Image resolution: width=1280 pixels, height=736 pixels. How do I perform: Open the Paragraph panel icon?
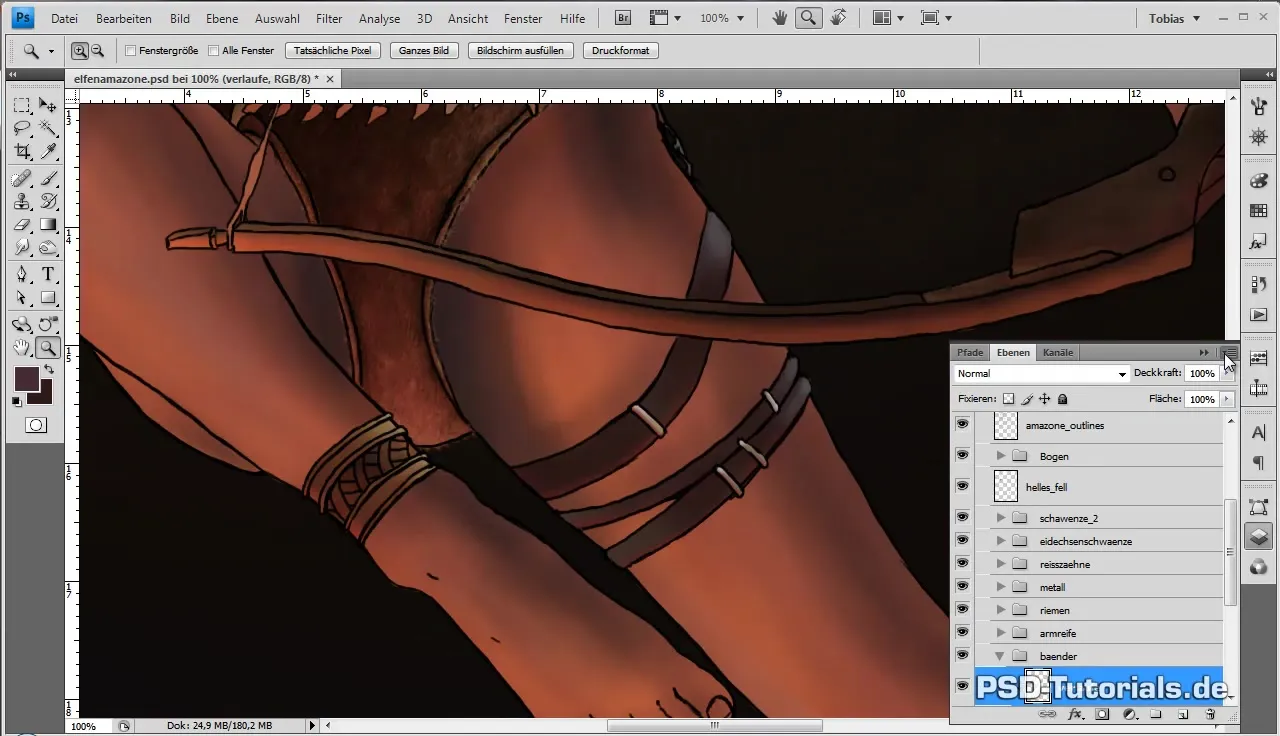click(x=1259, y=463)
